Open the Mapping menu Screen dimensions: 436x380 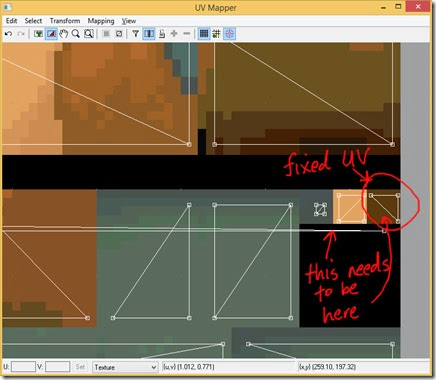[x=101, y=21]
